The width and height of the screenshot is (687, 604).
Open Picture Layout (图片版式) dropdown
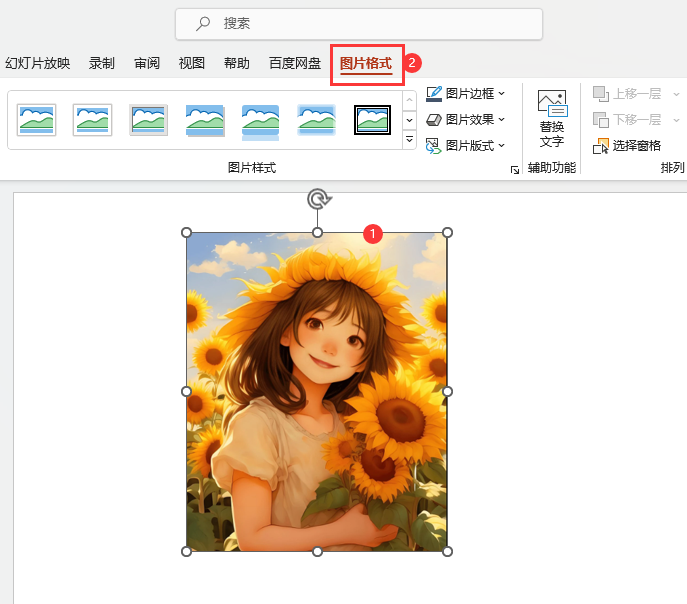[x=466, y=146]
